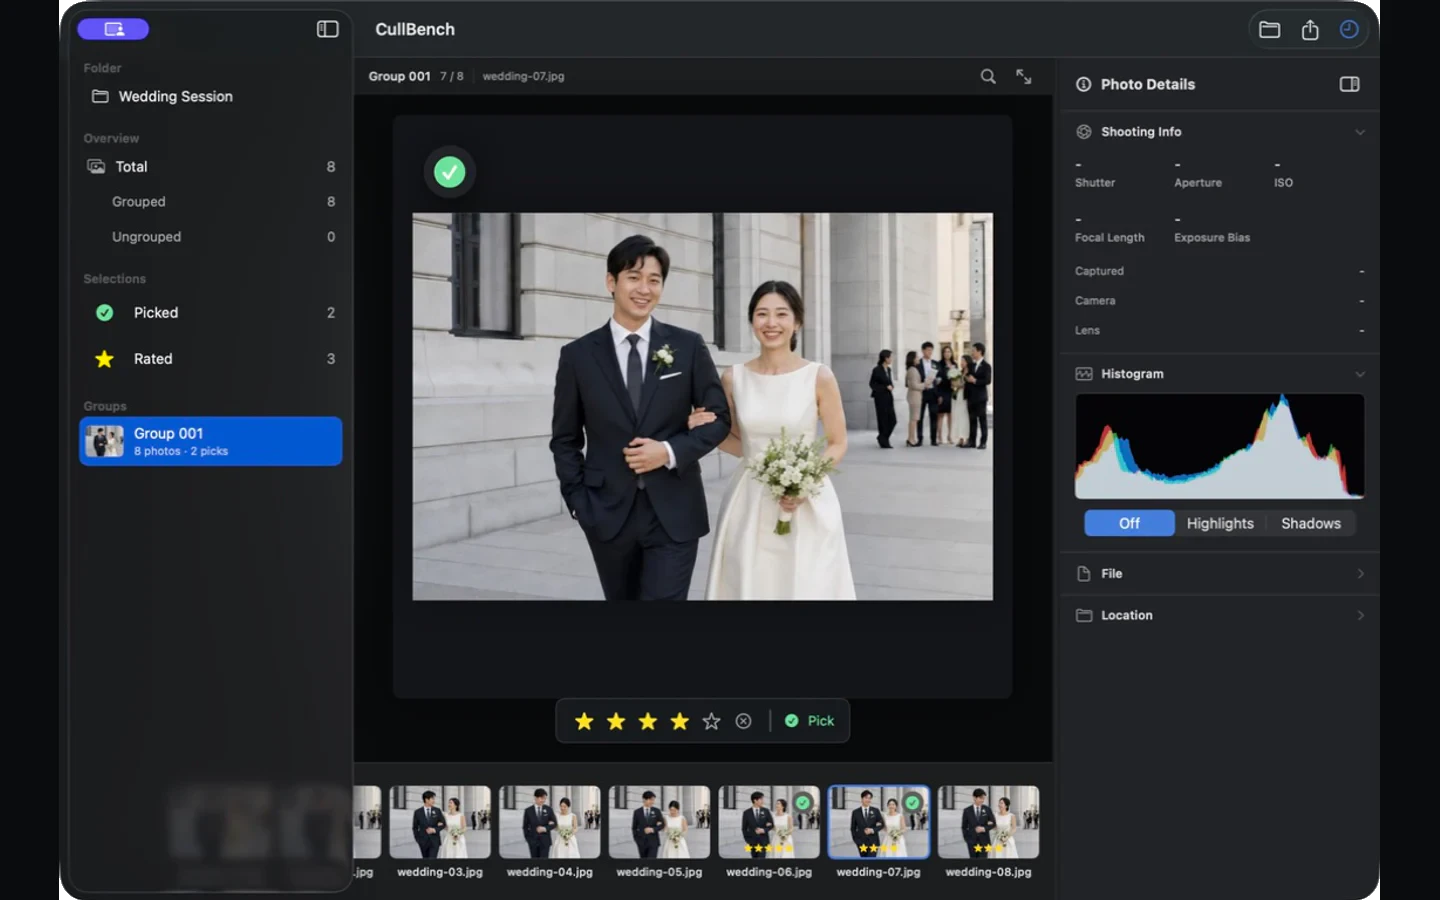Collapse the Shooting Info section

pyautogui.click(x=1360, y=132)
